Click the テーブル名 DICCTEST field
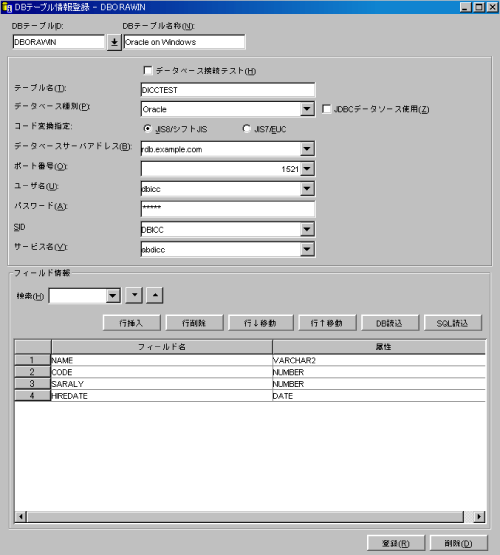500x555 pixels. [x=228, y=90]
